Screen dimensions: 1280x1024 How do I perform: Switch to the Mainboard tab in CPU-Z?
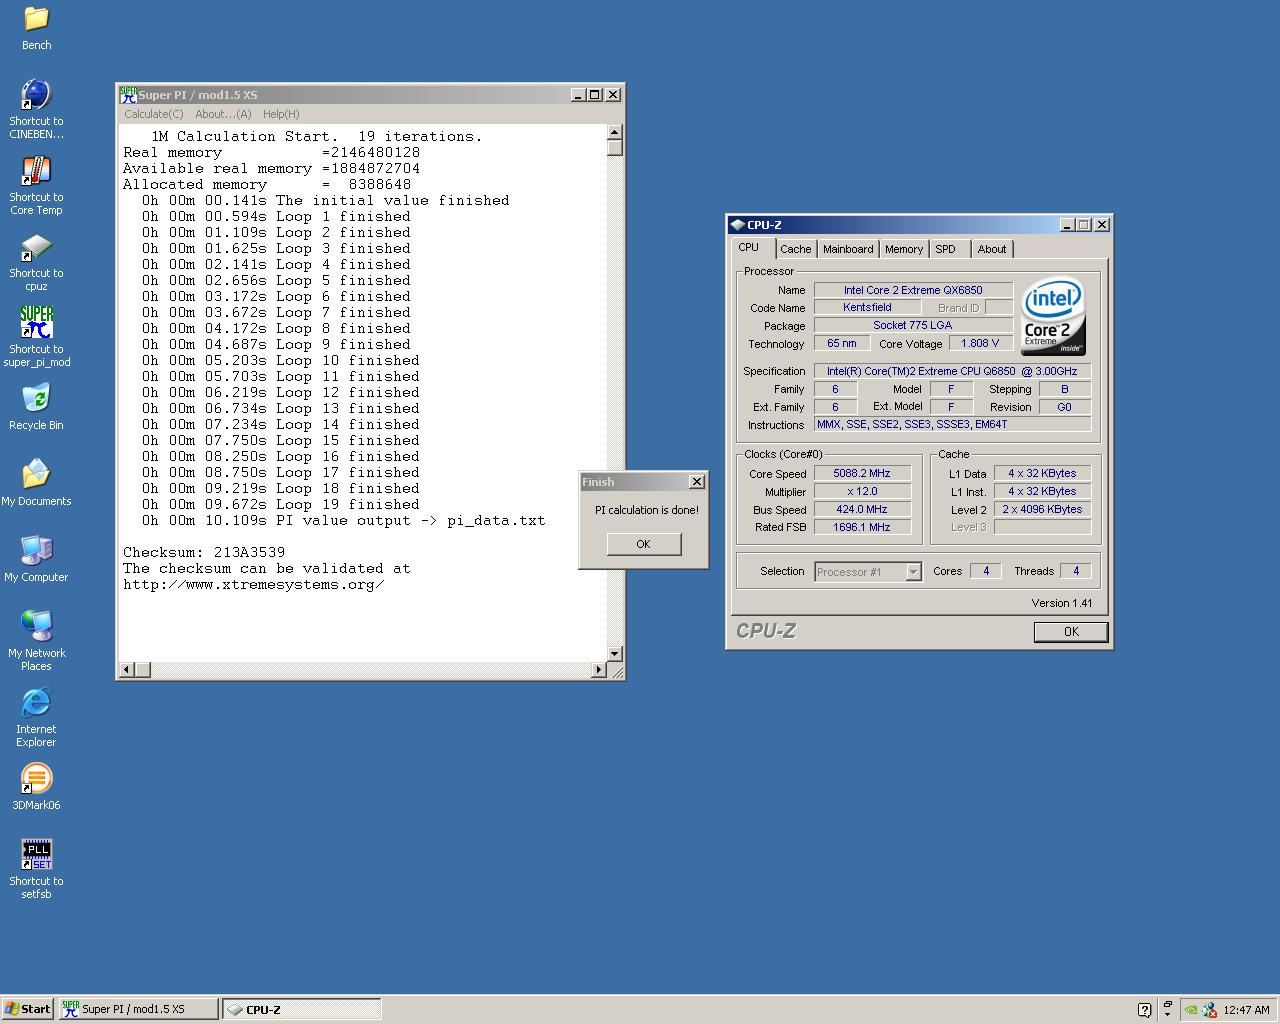(848, 249)
